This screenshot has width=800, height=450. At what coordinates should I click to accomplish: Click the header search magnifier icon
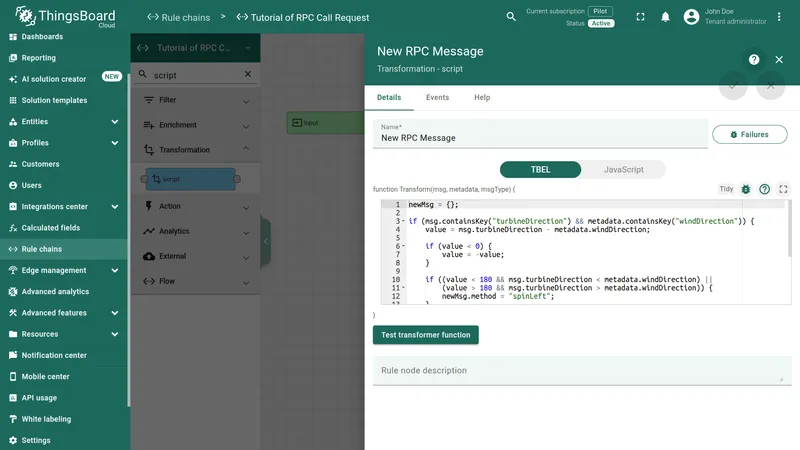[x=511, y=17]
